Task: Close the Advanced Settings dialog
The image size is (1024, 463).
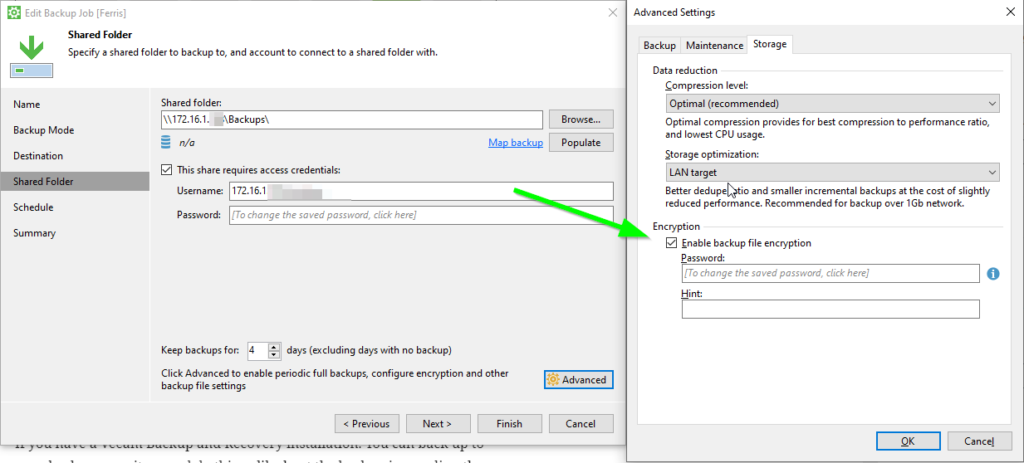Action: (x=1010, y=12)
